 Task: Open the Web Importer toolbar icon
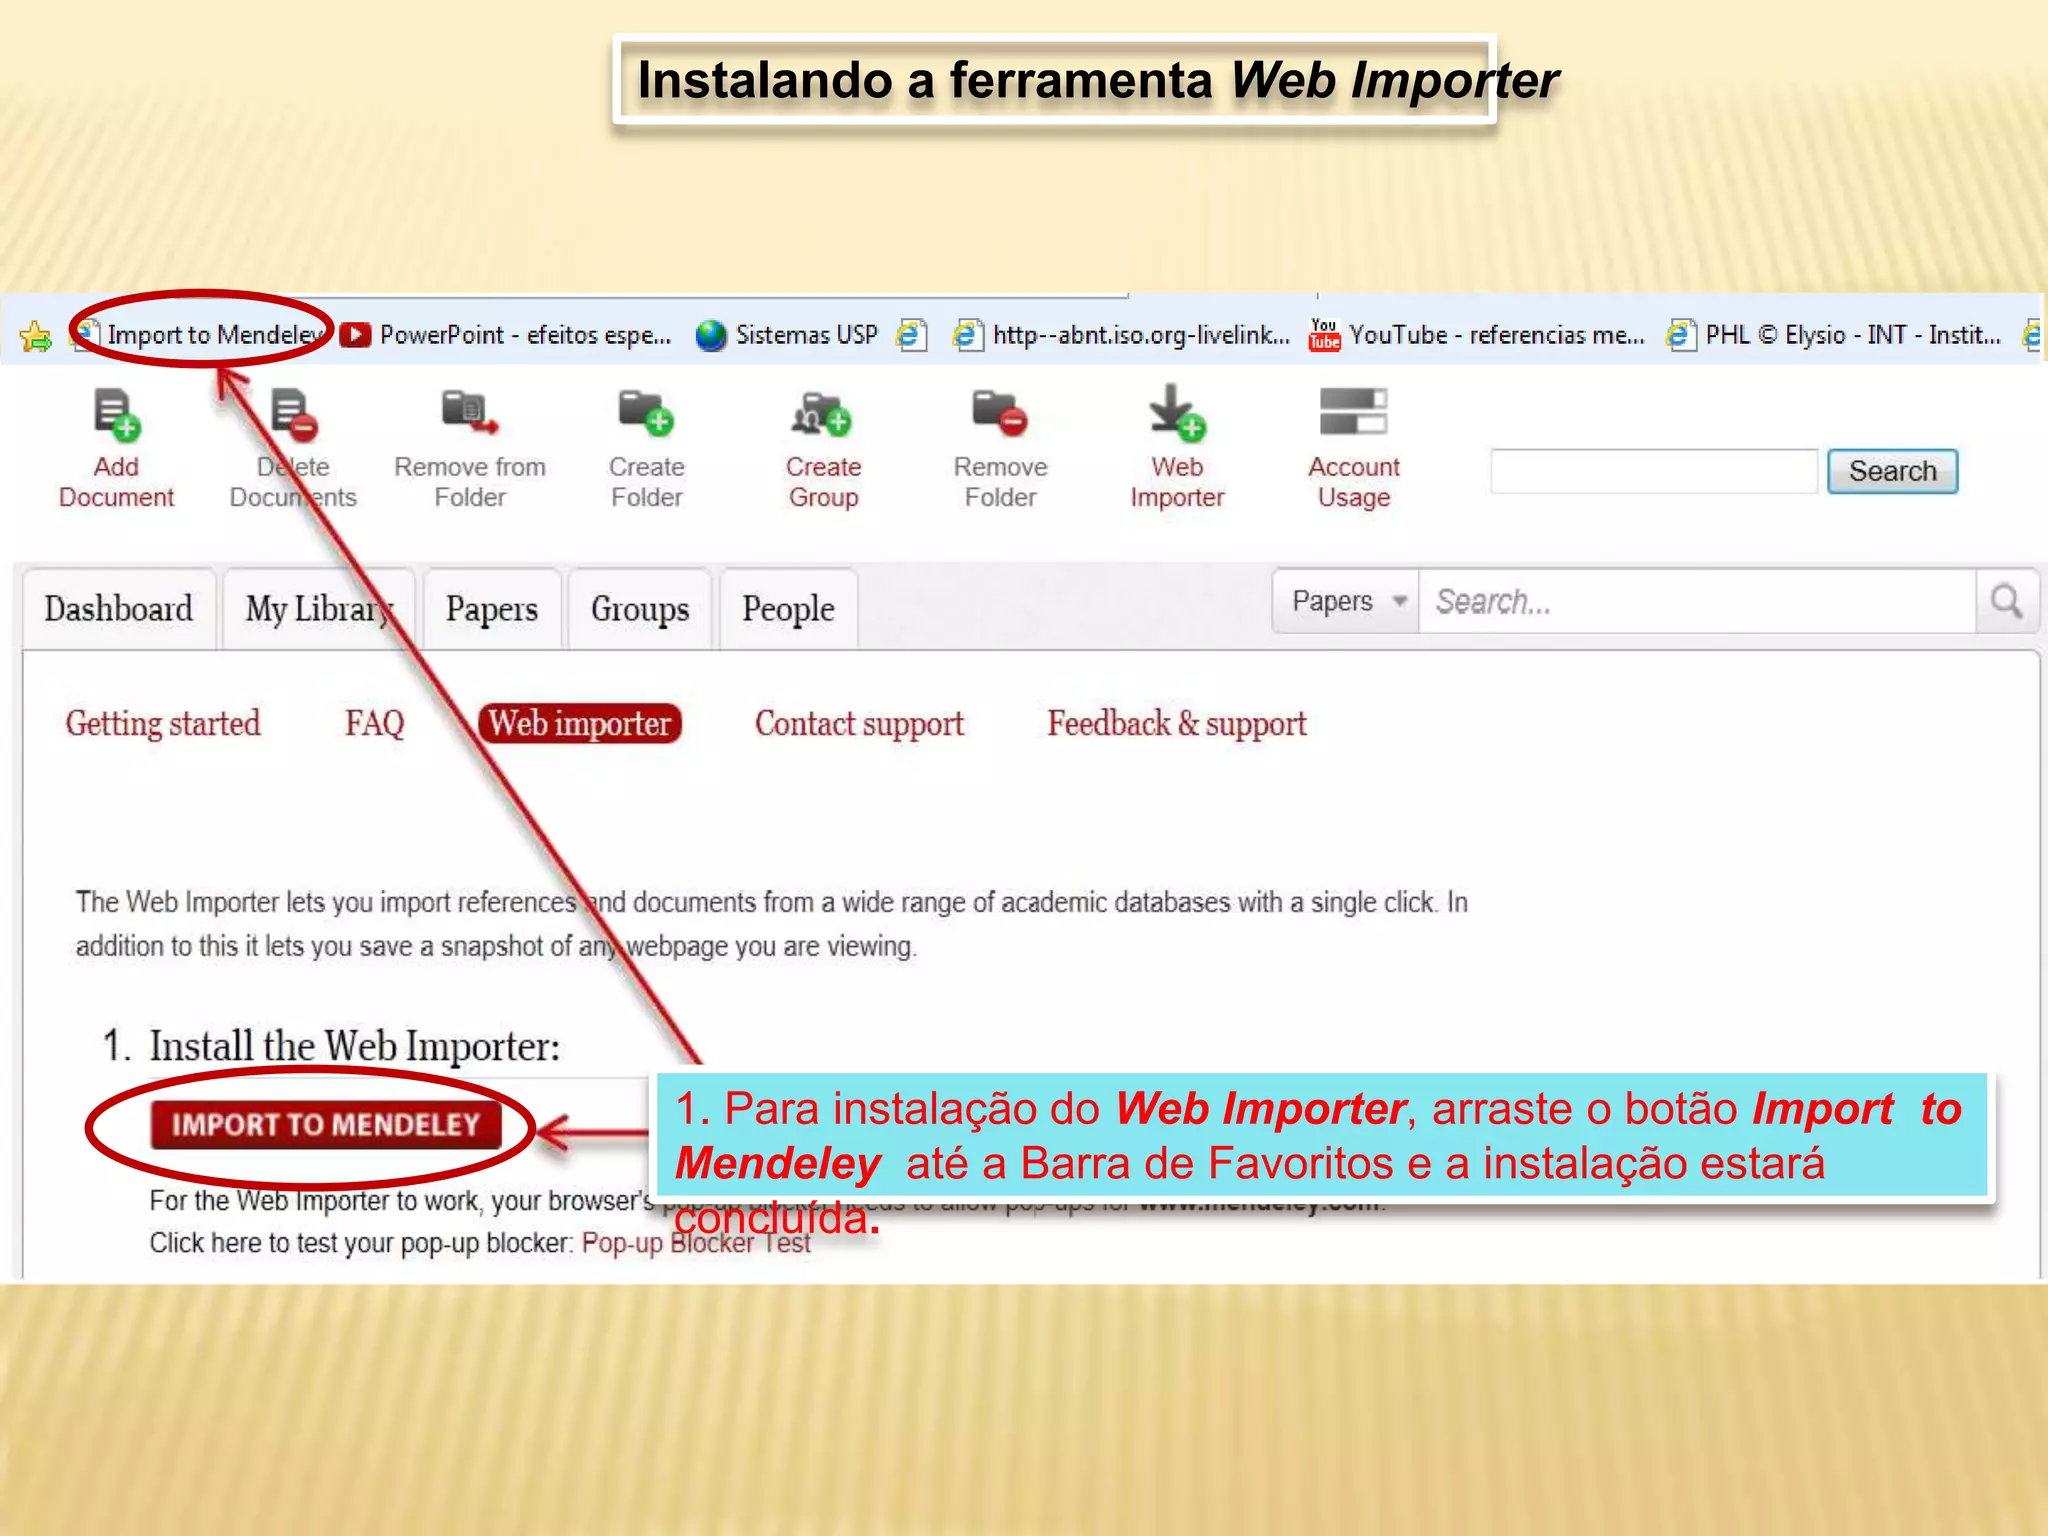tap(1177, 413)
